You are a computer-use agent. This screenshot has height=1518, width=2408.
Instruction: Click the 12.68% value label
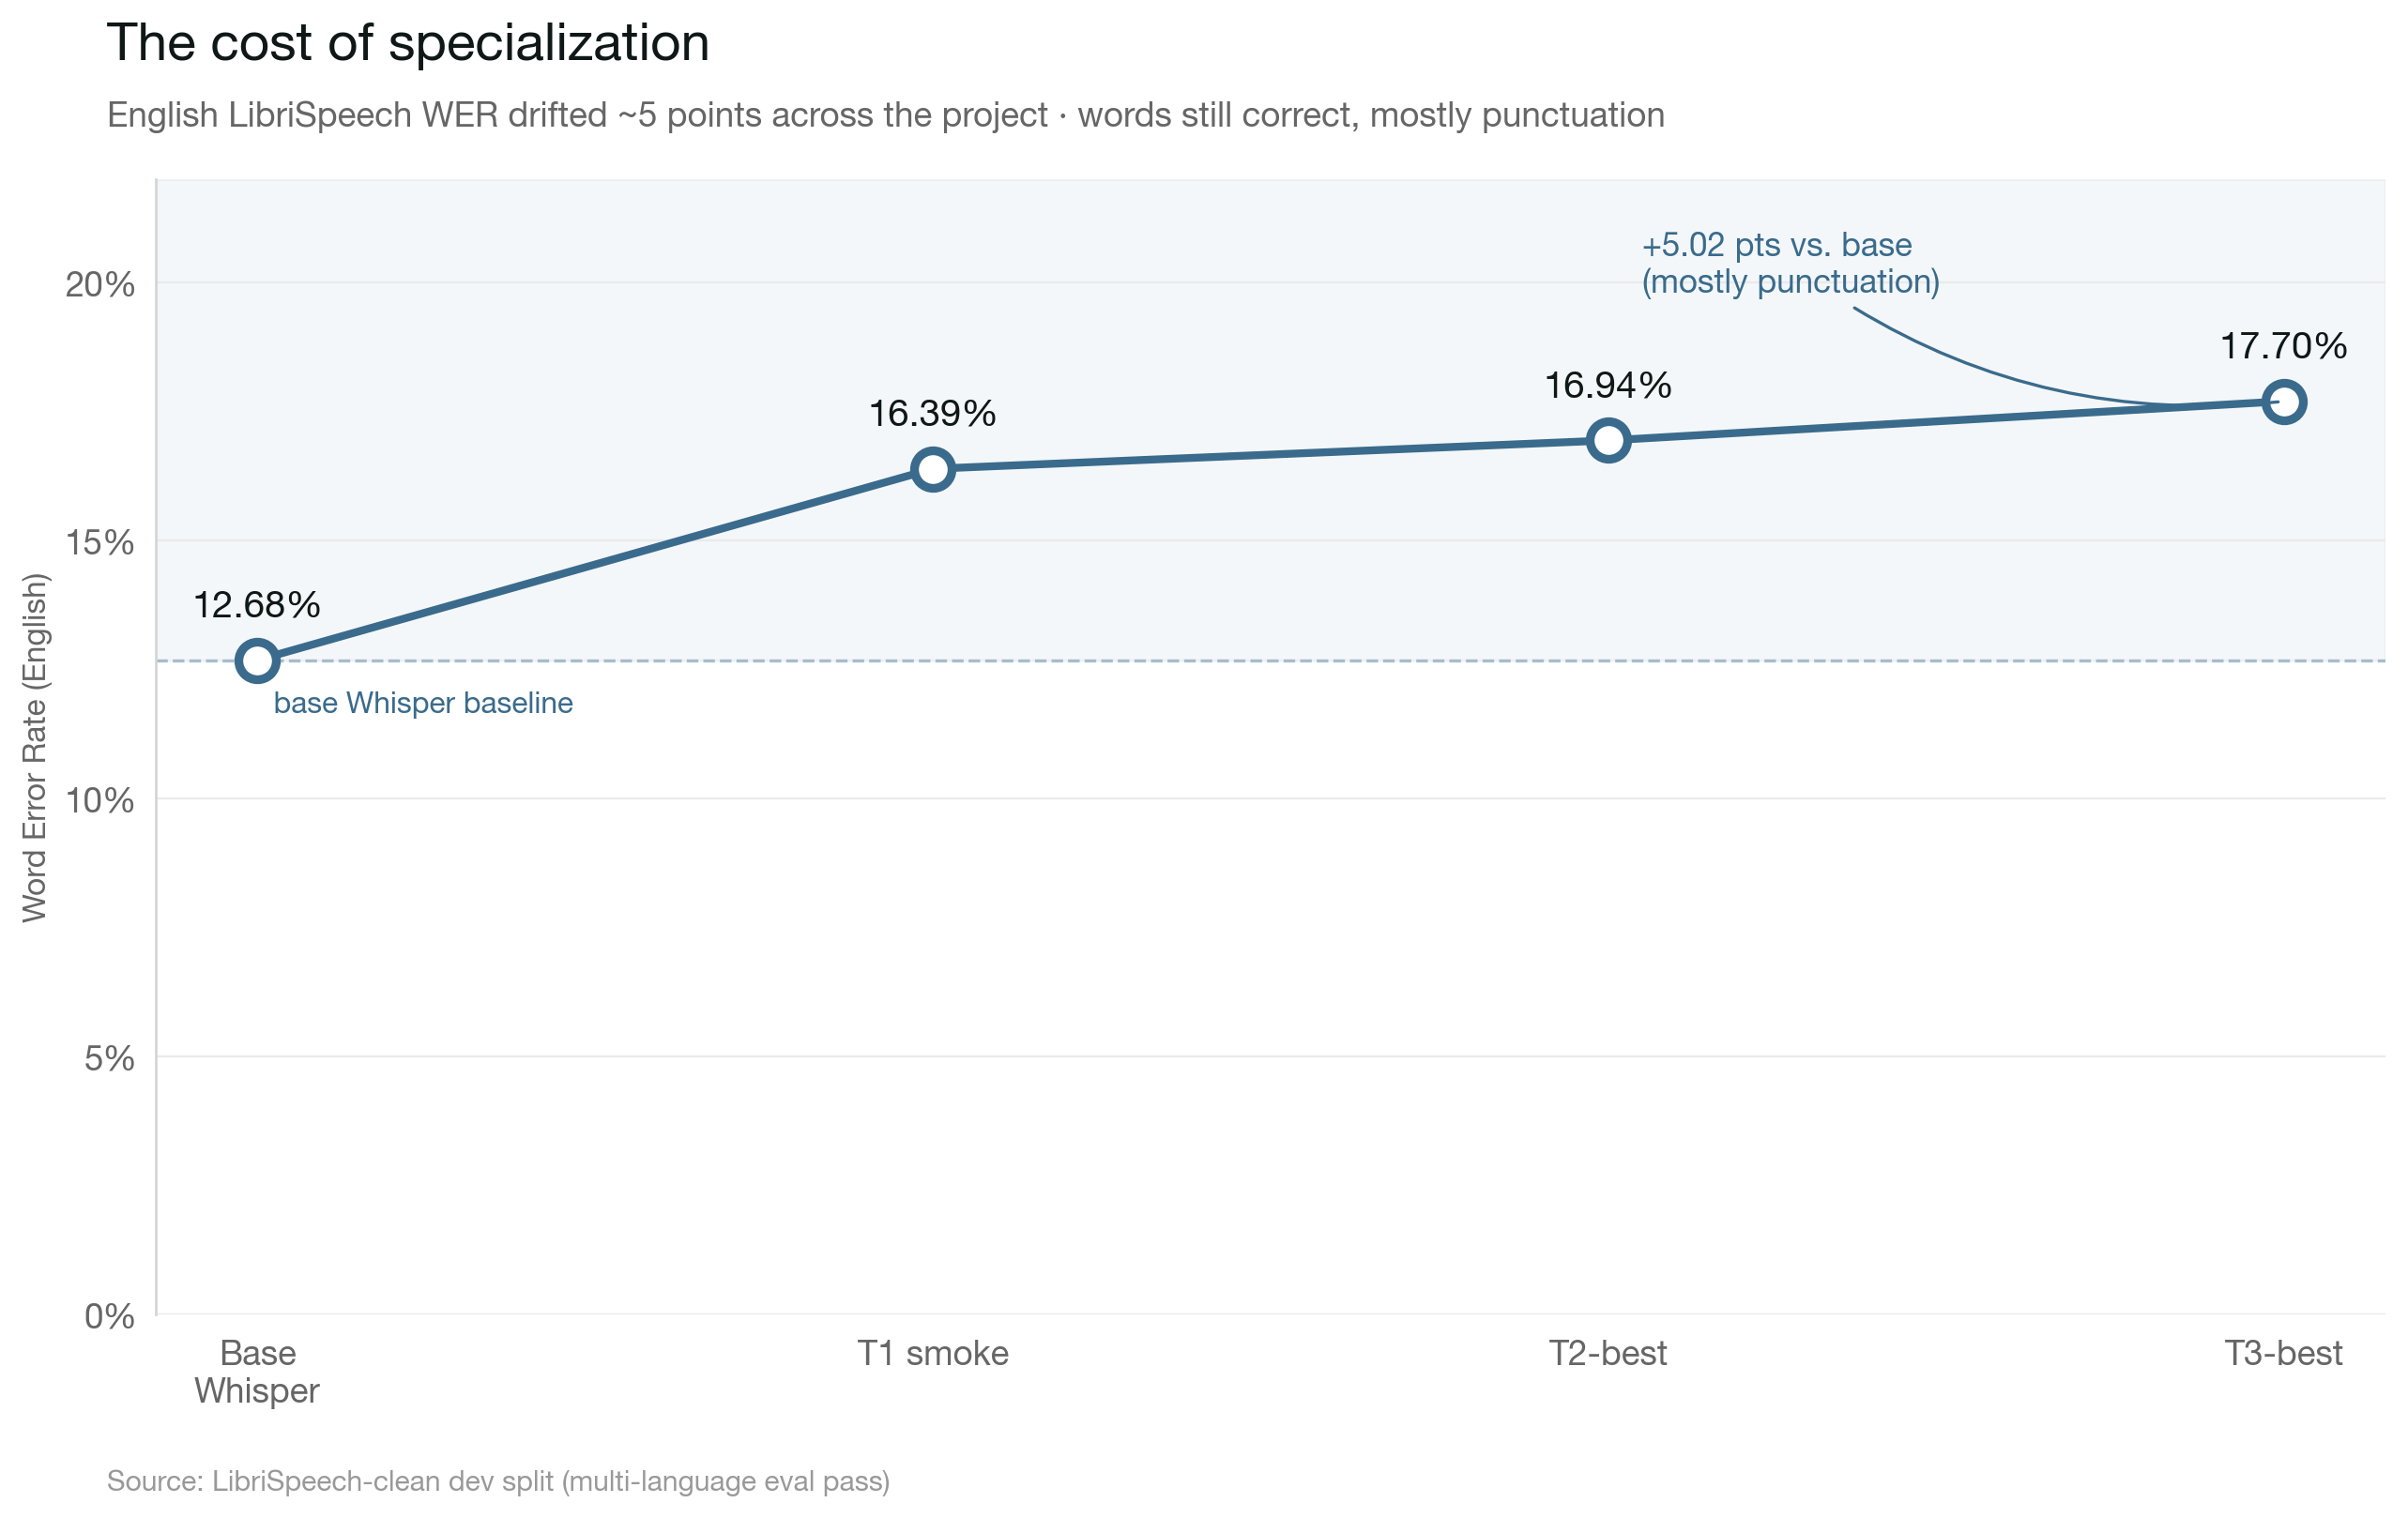click(256, 605)
